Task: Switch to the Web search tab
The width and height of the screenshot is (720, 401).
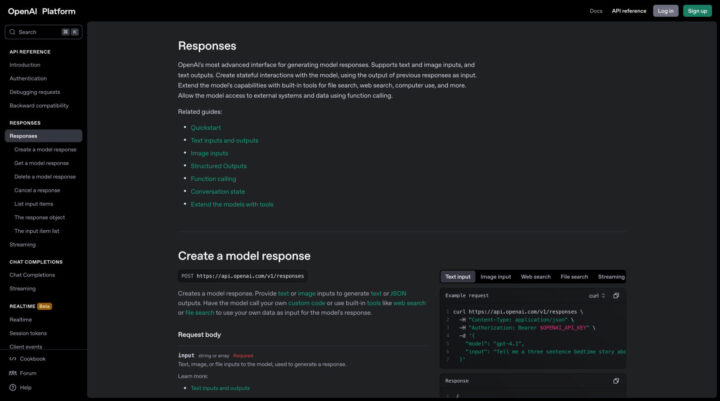Action: tap(535, 277)
